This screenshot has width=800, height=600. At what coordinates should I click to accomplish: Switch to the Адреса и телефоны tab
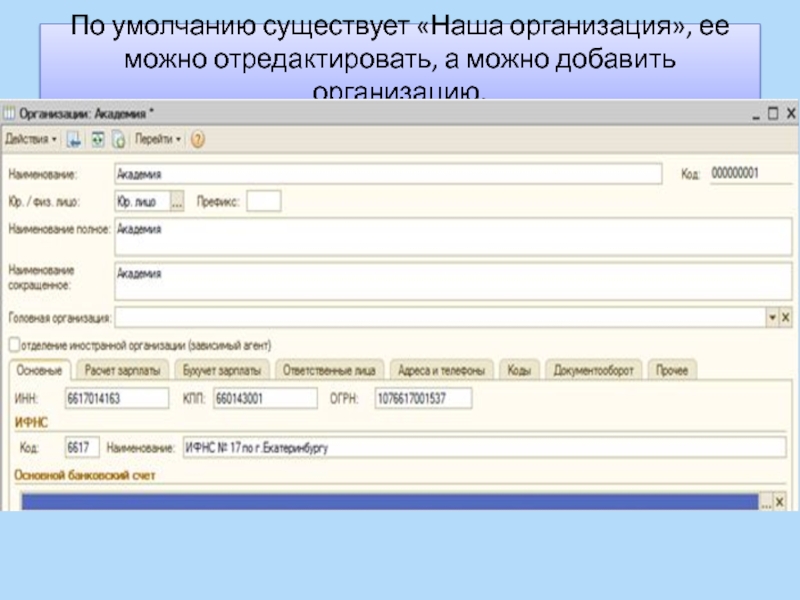(441, 370)
